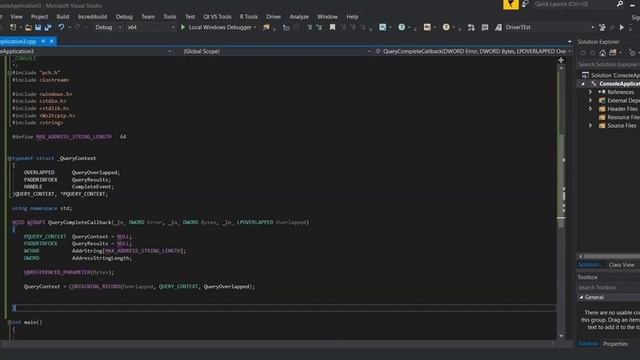The height and width of the screenshot is (360, 640).
Task: Open the Driver menu
Action: (273, 17)
